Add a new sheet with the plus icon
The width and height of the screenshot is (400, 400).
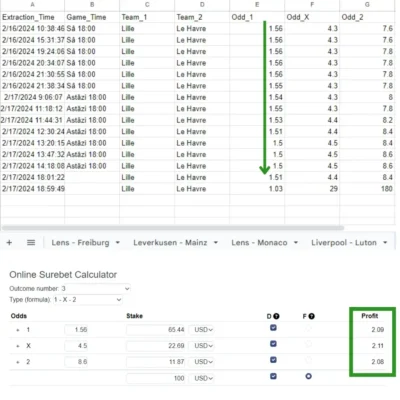click(x=9, y=242)
